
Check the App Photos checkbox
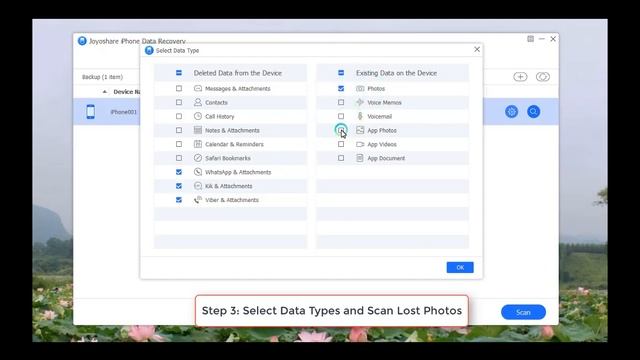341,130
